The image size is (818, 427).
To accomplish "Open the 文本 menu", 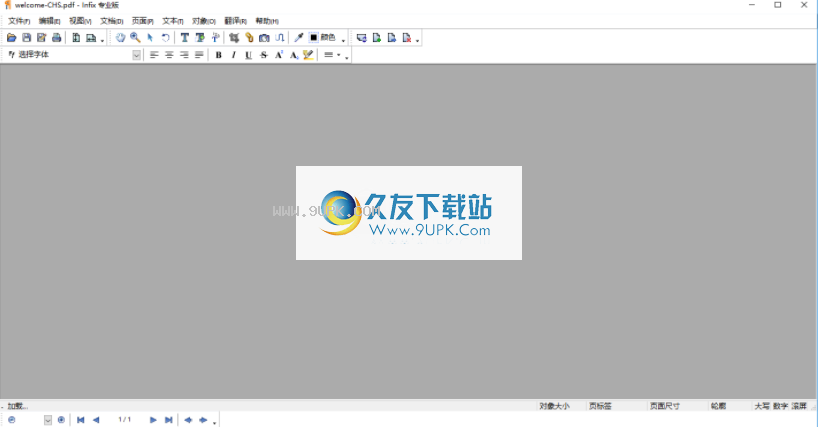I will click(x=173, y=21).
